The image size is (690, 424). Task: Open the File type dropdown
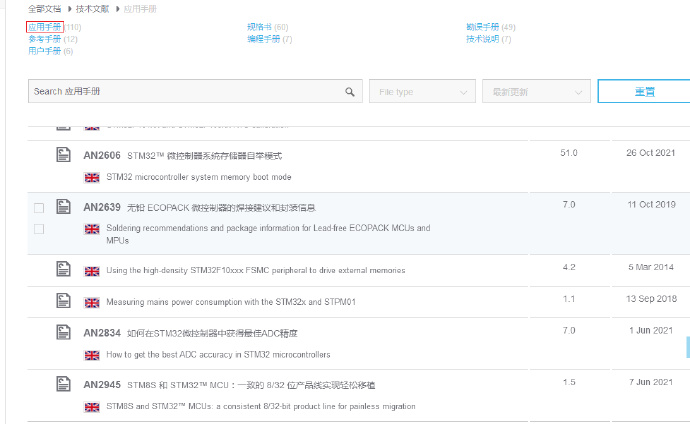click(x=422, y=91)
